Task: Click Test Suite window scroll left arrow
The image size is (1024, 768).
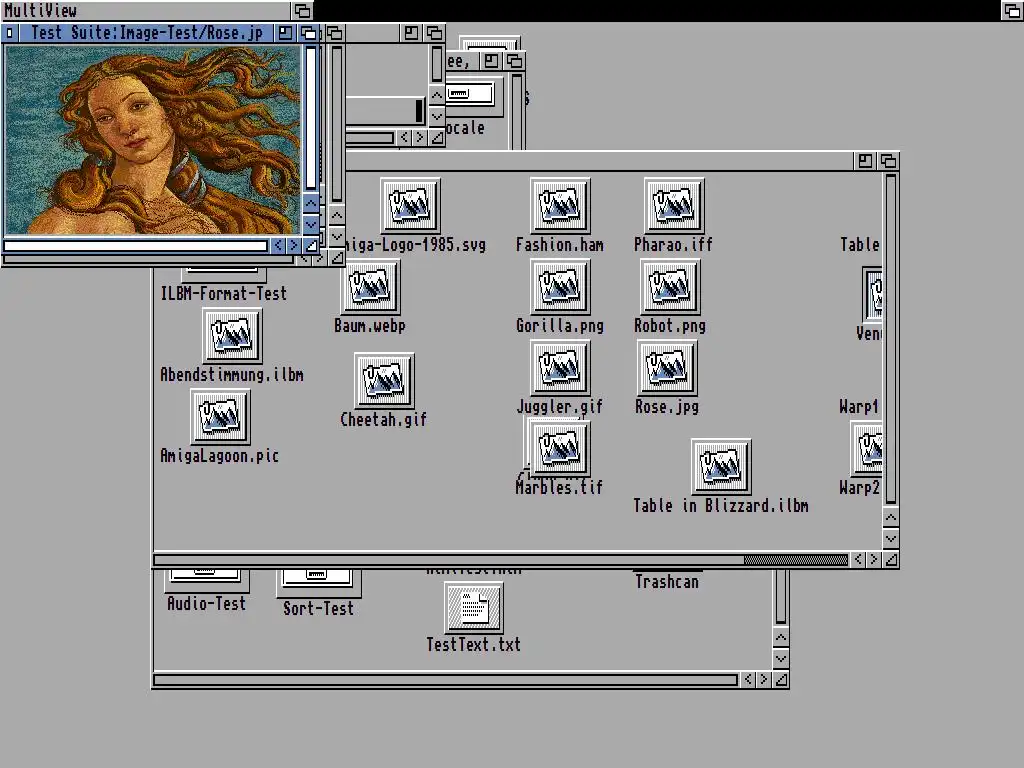Action: [748, 680]
